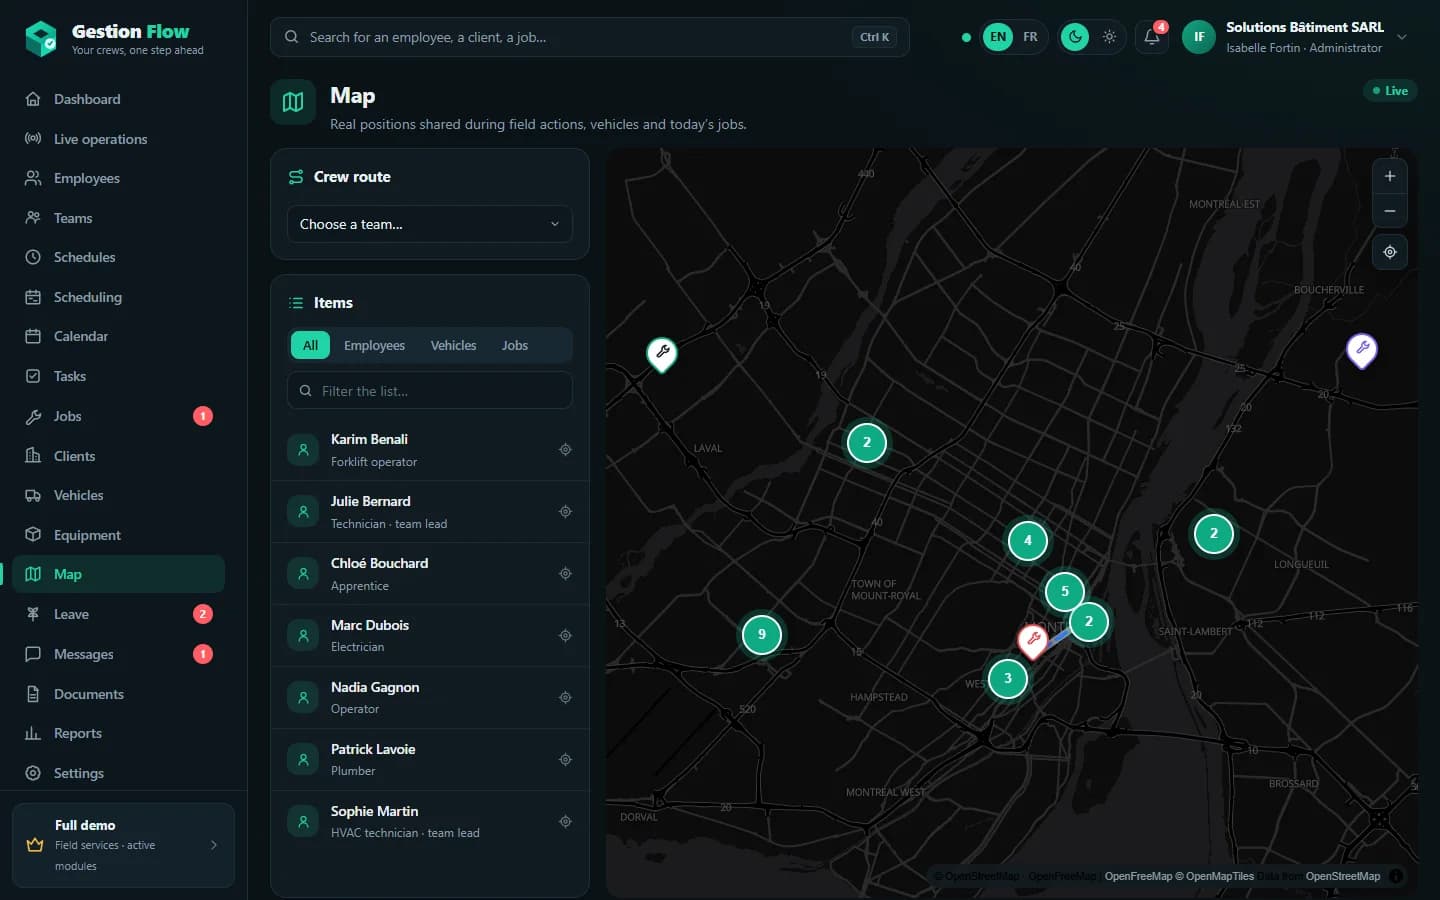This screenshot has width=1440, height=900.
Task: Select the purple wrench marker near Boucherville
Action: [1362, 350]
